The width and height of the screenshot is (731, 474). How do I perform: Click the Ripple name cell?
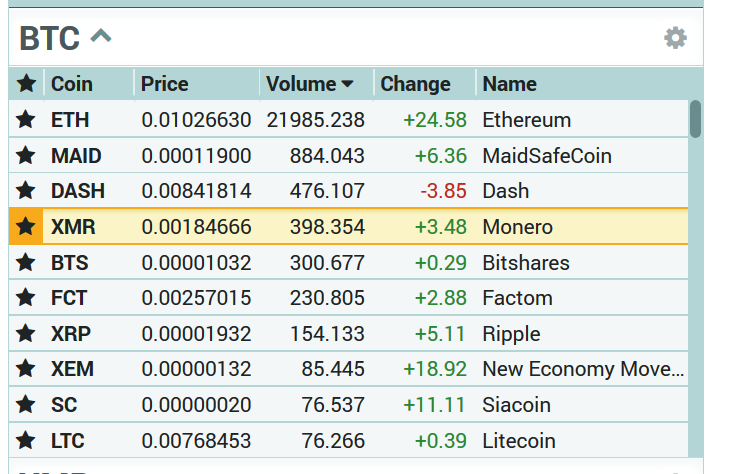coord(511,334)
